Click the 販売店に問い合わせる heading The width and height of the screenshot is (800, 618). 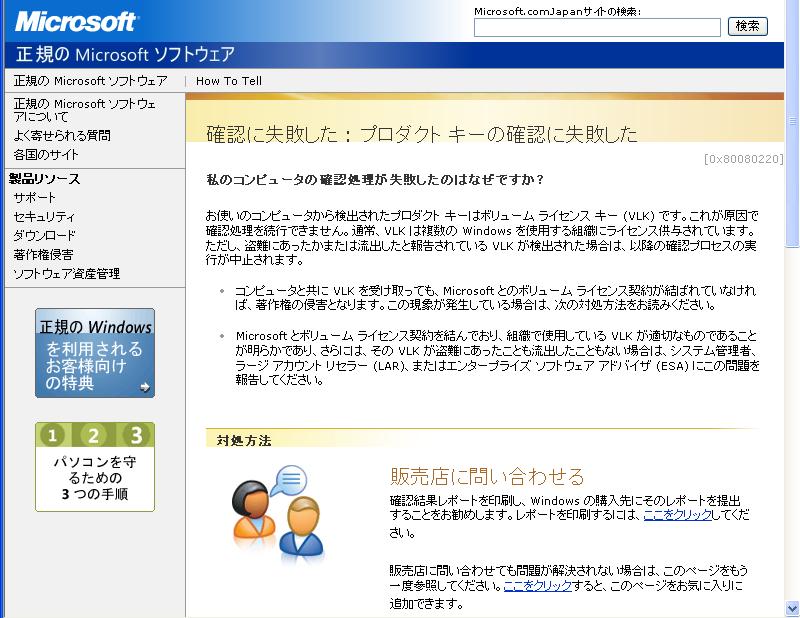pyautogui.click(x=487, y=476)
